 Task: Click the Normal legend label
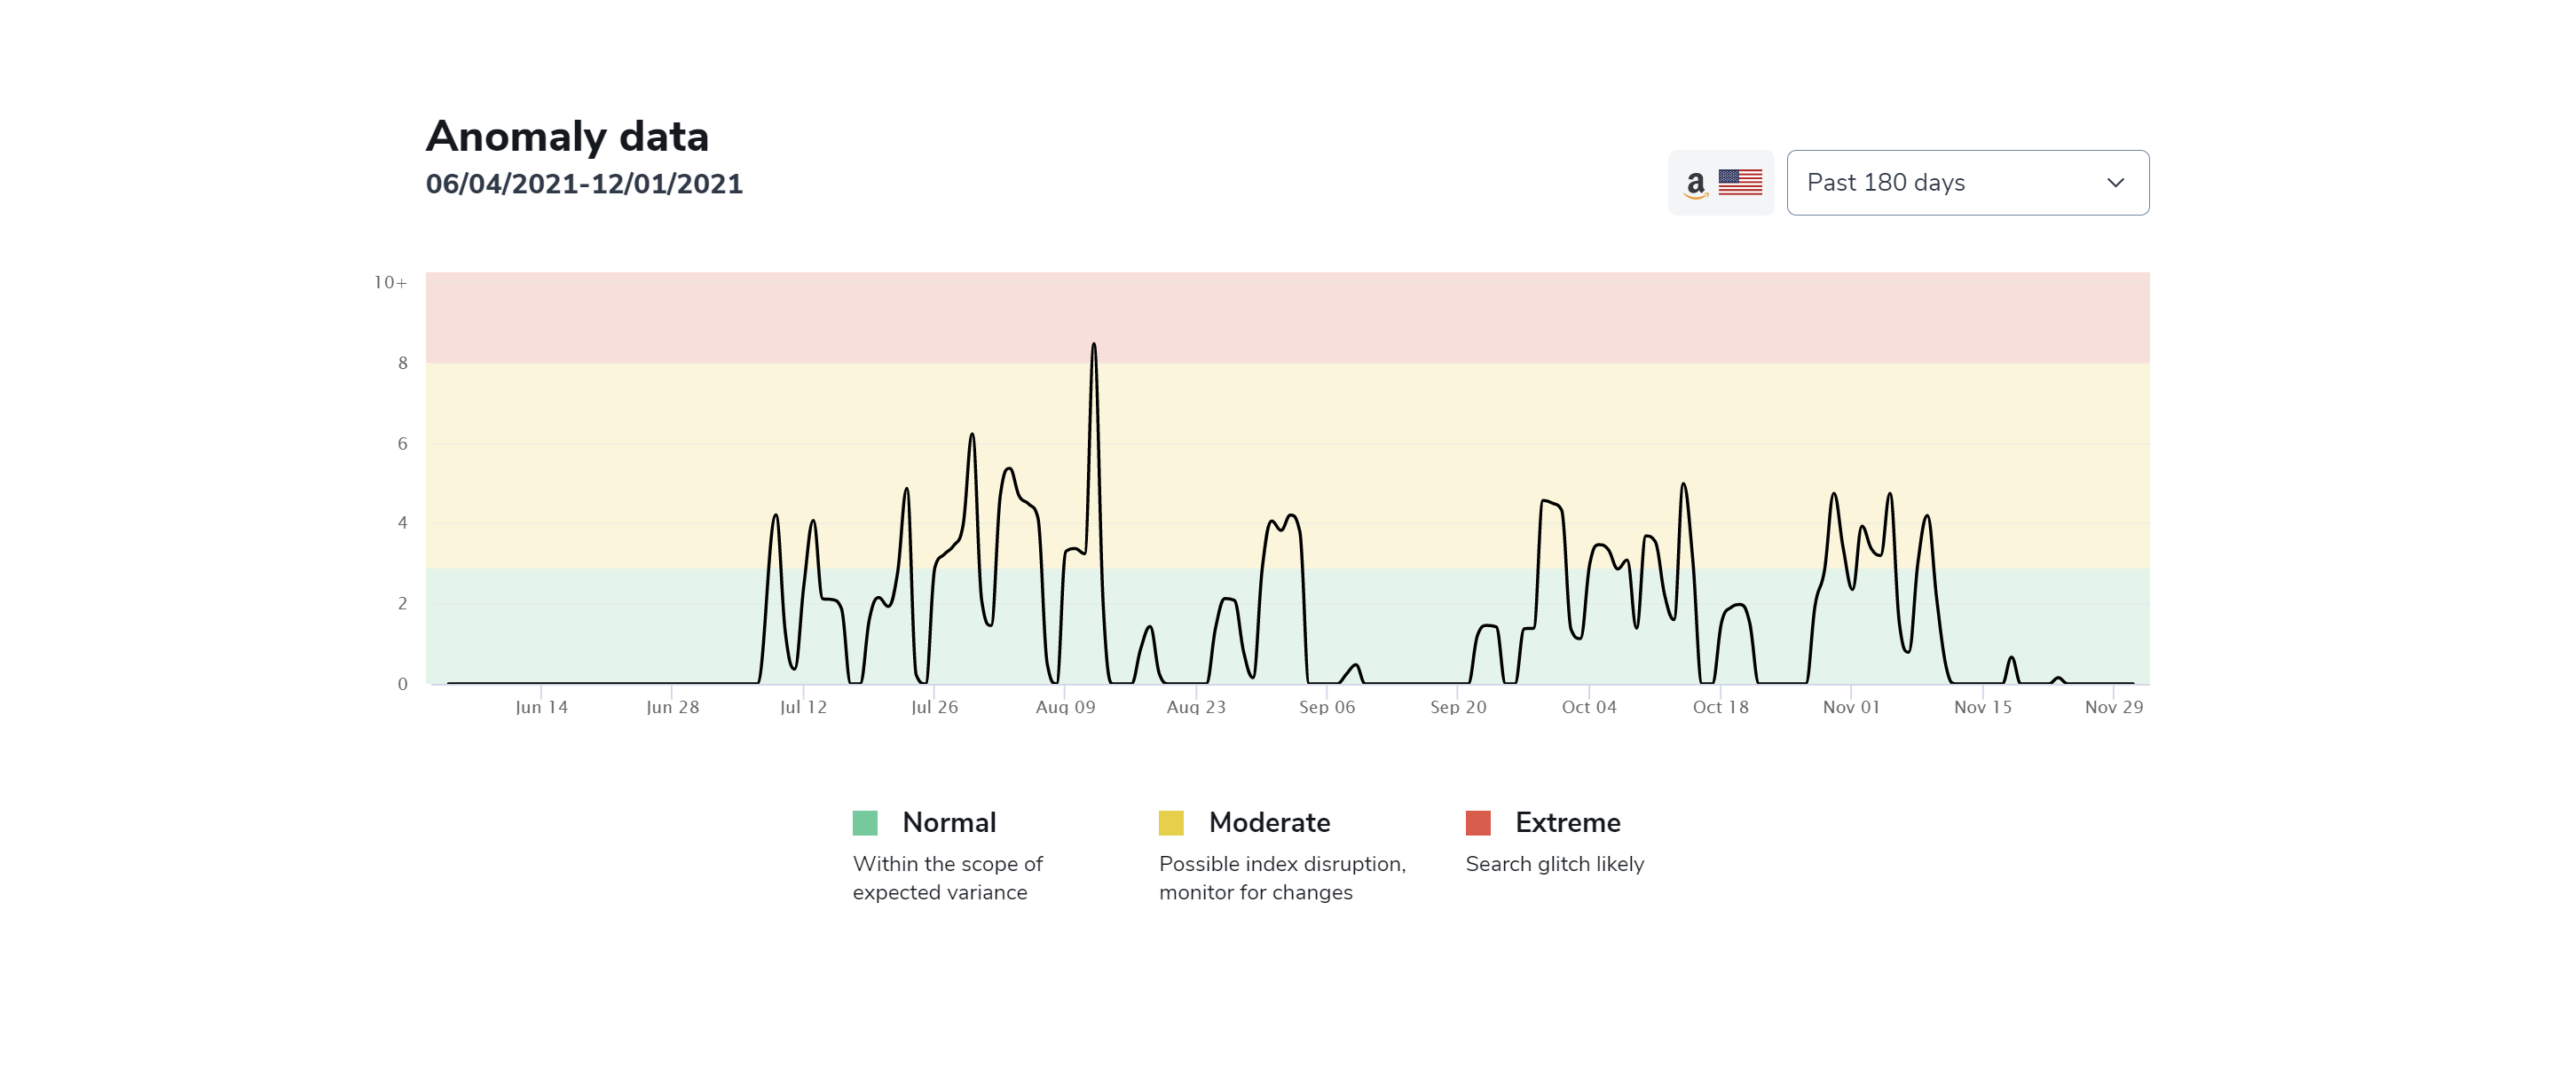pyautogui.click(x=948, y=822)
